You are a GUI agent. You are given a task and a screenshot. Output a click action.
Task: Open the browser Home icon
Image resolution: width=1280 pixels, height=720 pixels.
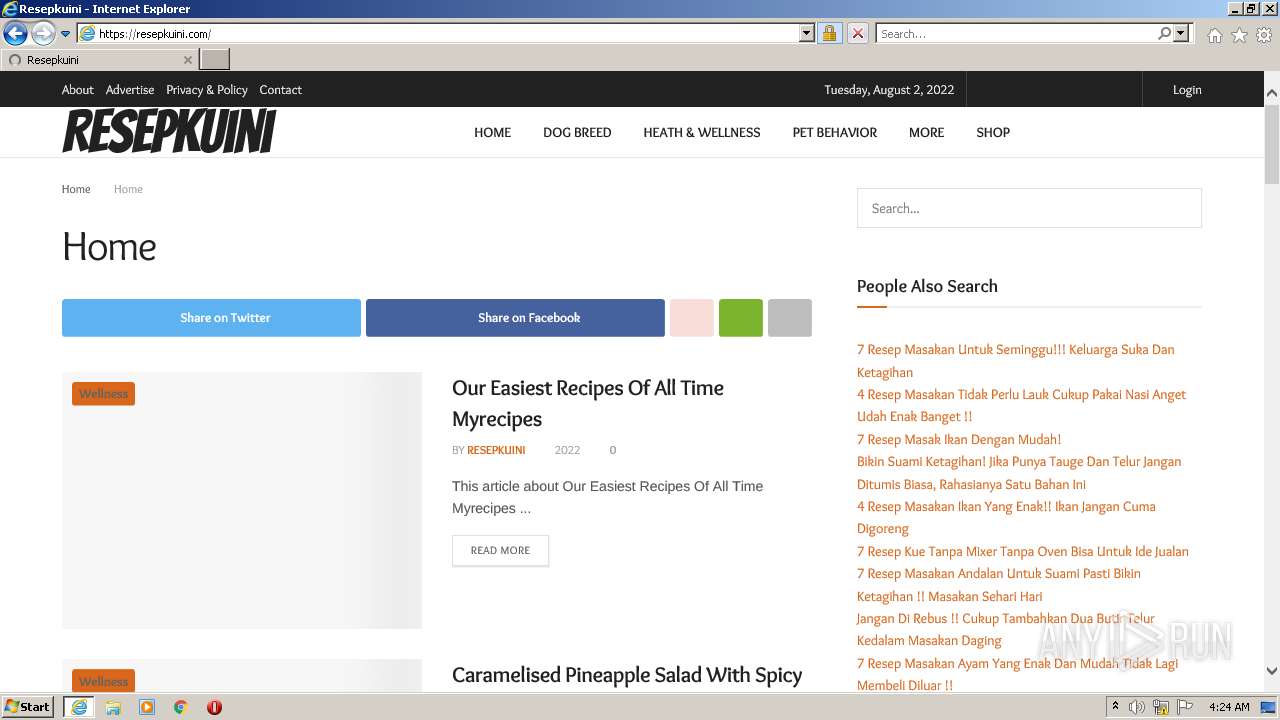click(1214, 35)
